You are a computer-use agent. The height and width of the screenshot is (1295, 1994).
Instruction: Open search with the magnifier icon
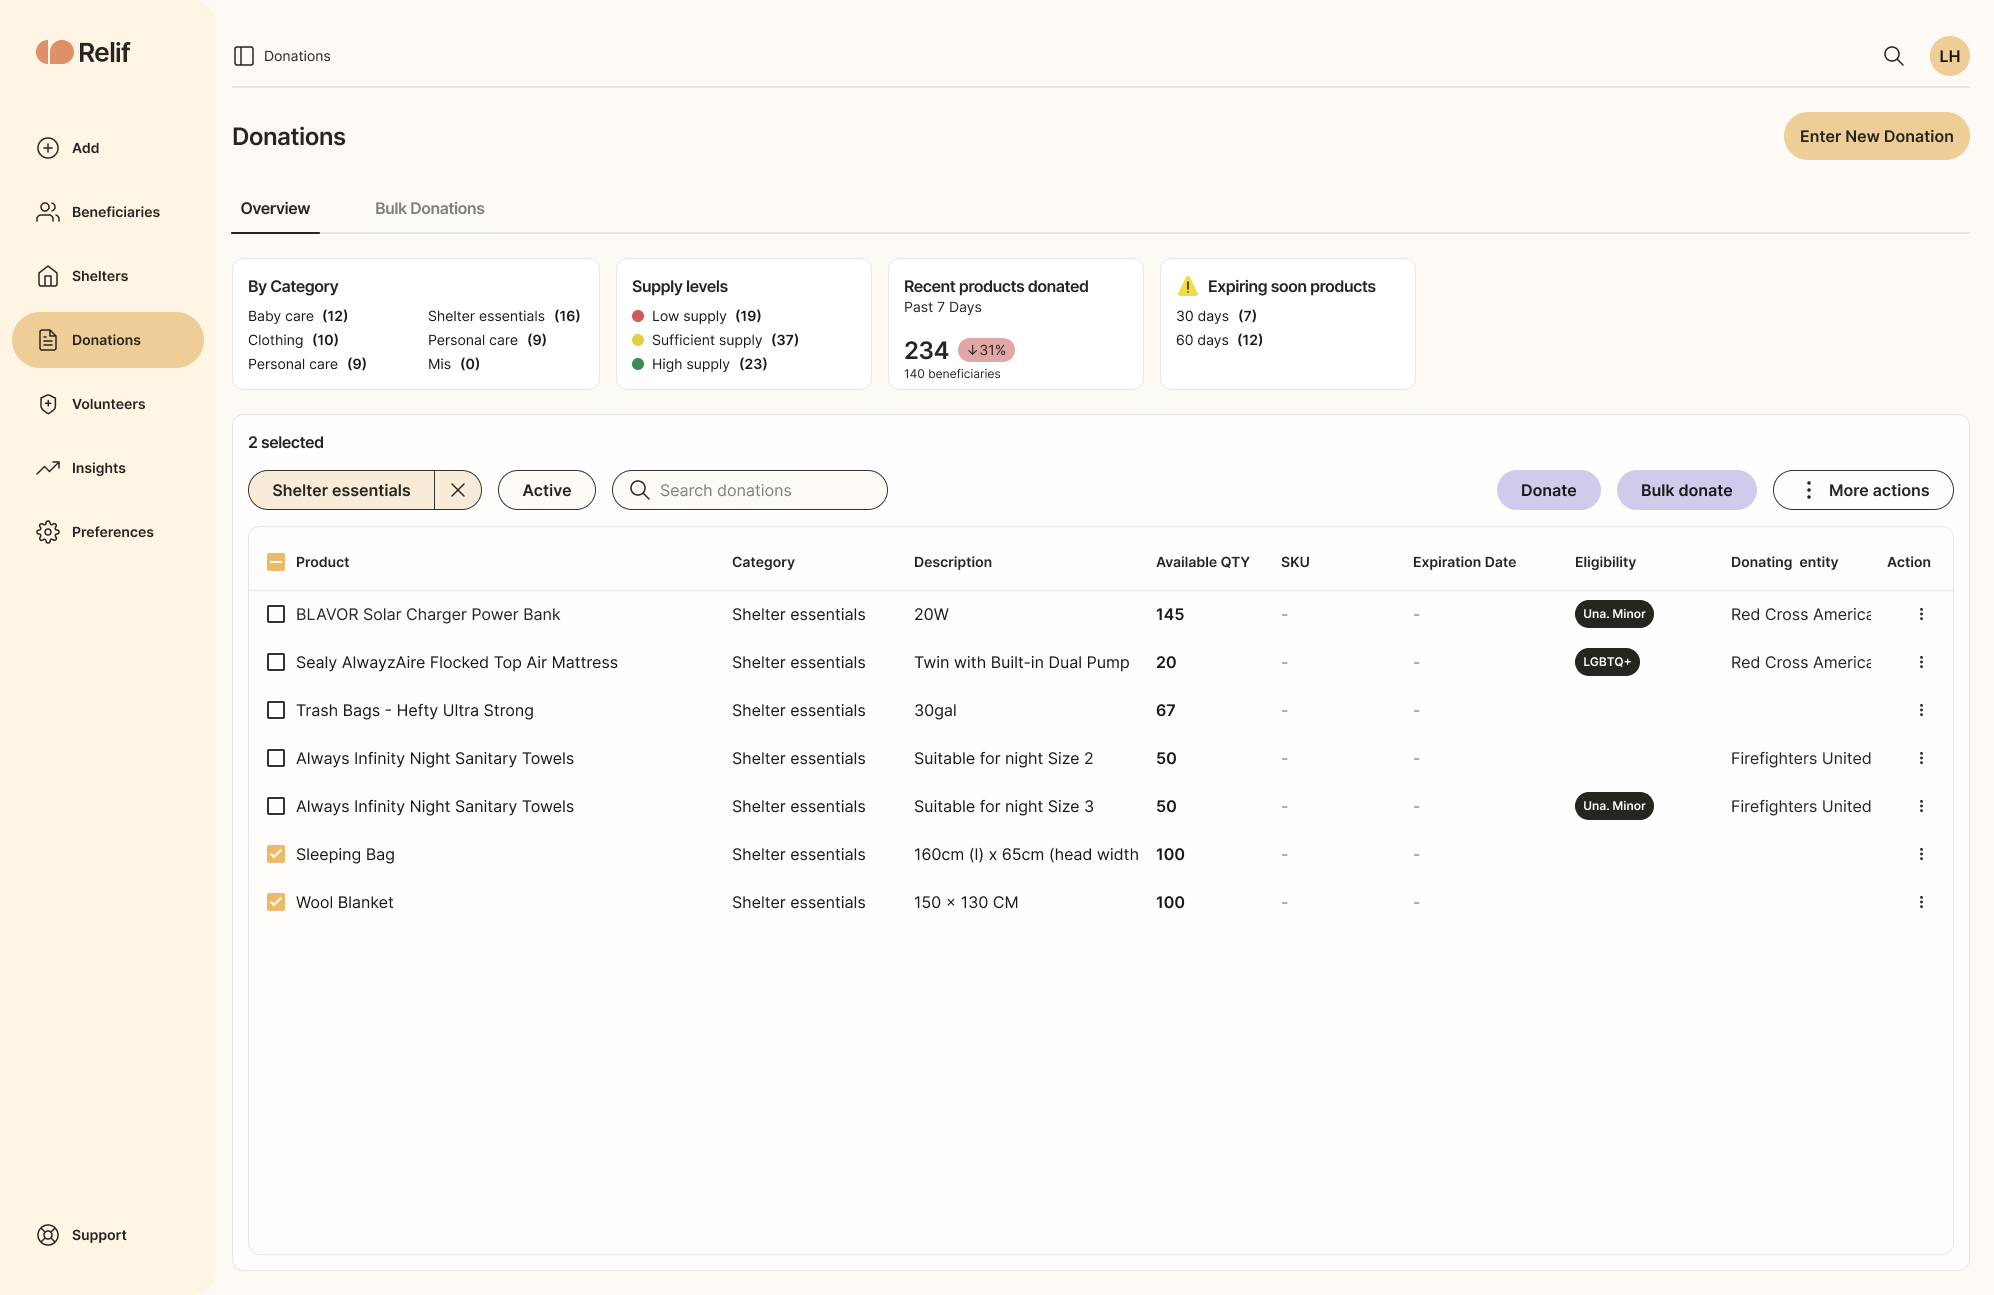pos(1893,56)
